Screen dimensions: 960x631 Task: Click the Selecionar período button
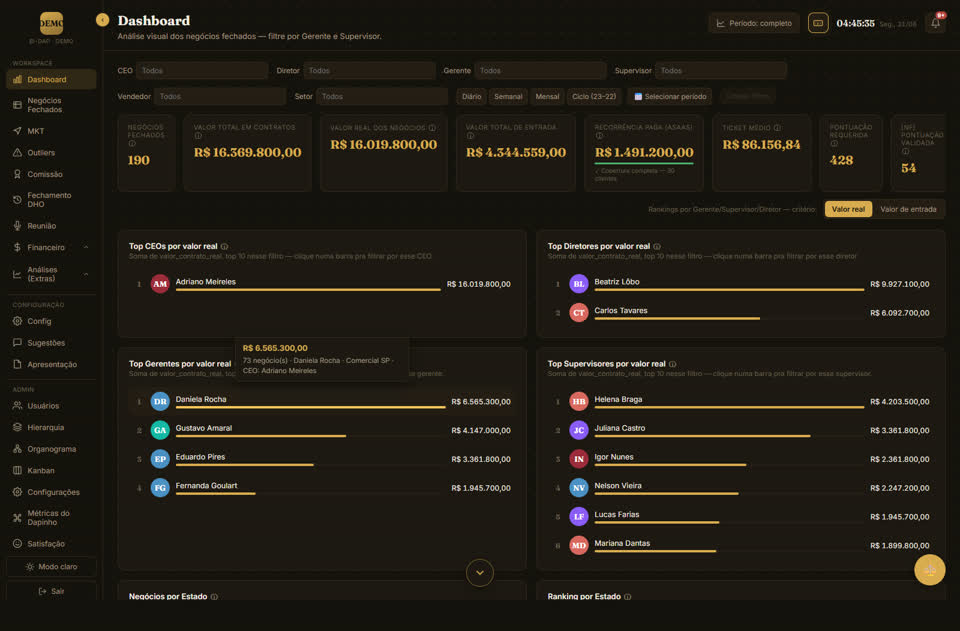pyautogui.click(x=670, y=97)
